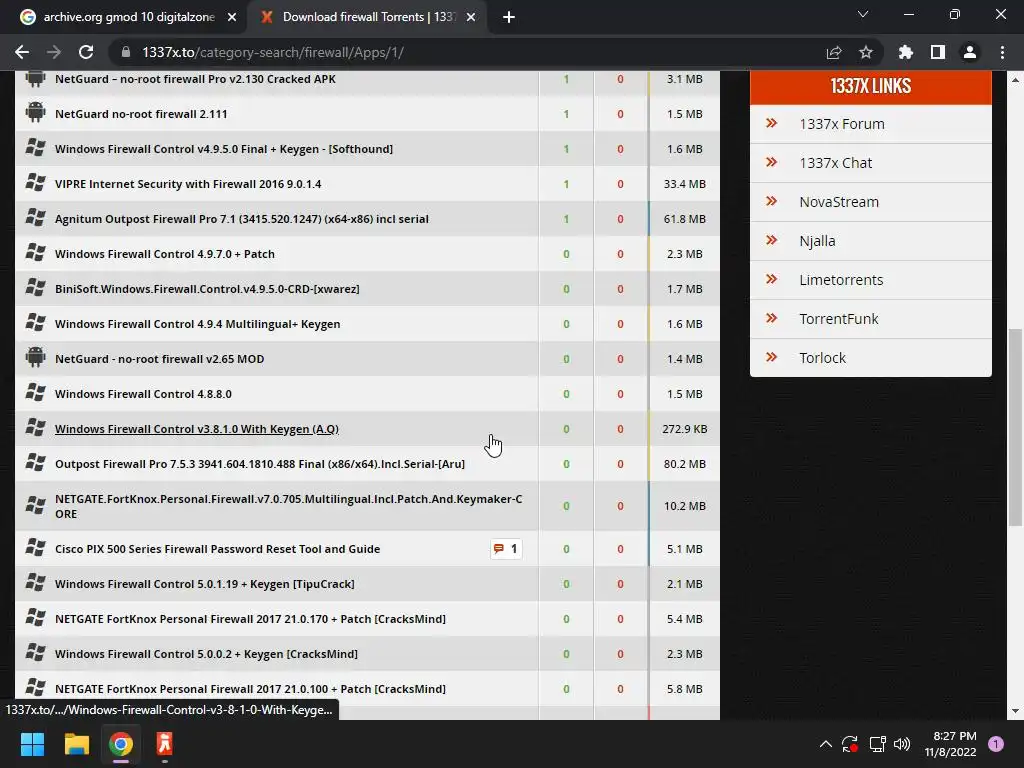The width and height of the screenshot is (1024, 768).
Task: Open NetGuard no-root firewall 2.111 link
Action: [x=141, y=114]
